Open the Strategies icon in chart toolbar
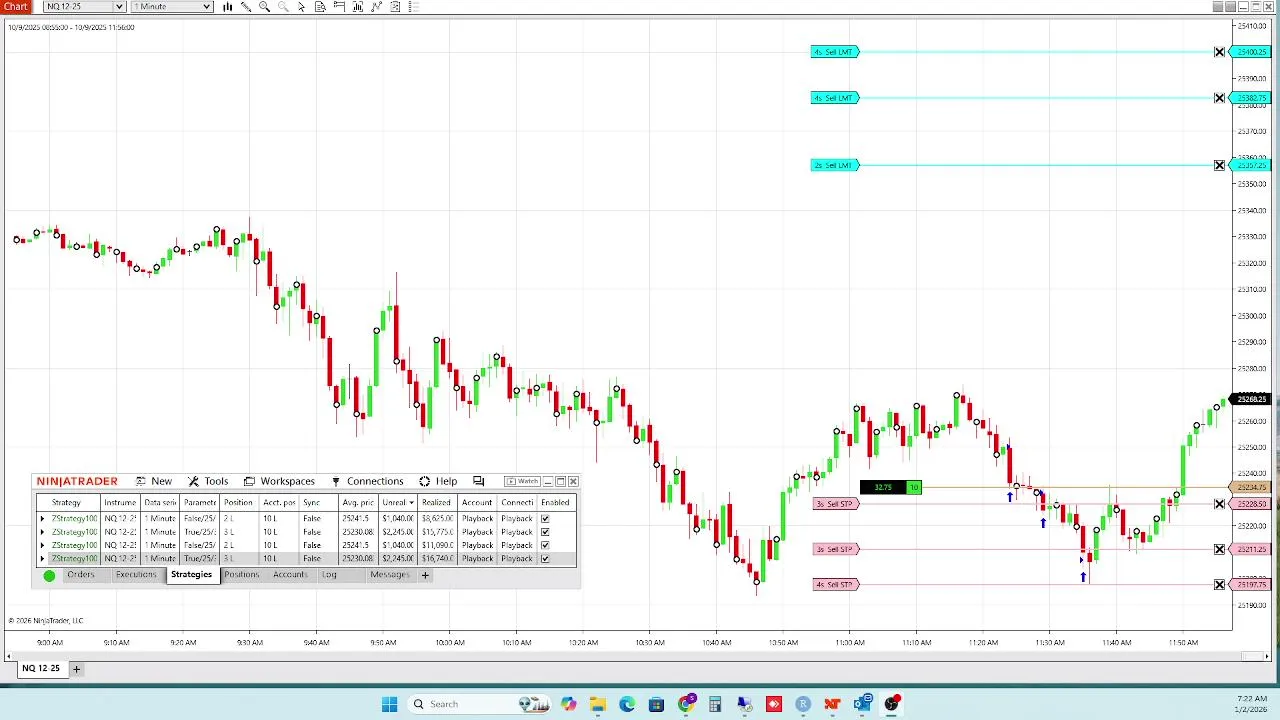 pos(377,7)
